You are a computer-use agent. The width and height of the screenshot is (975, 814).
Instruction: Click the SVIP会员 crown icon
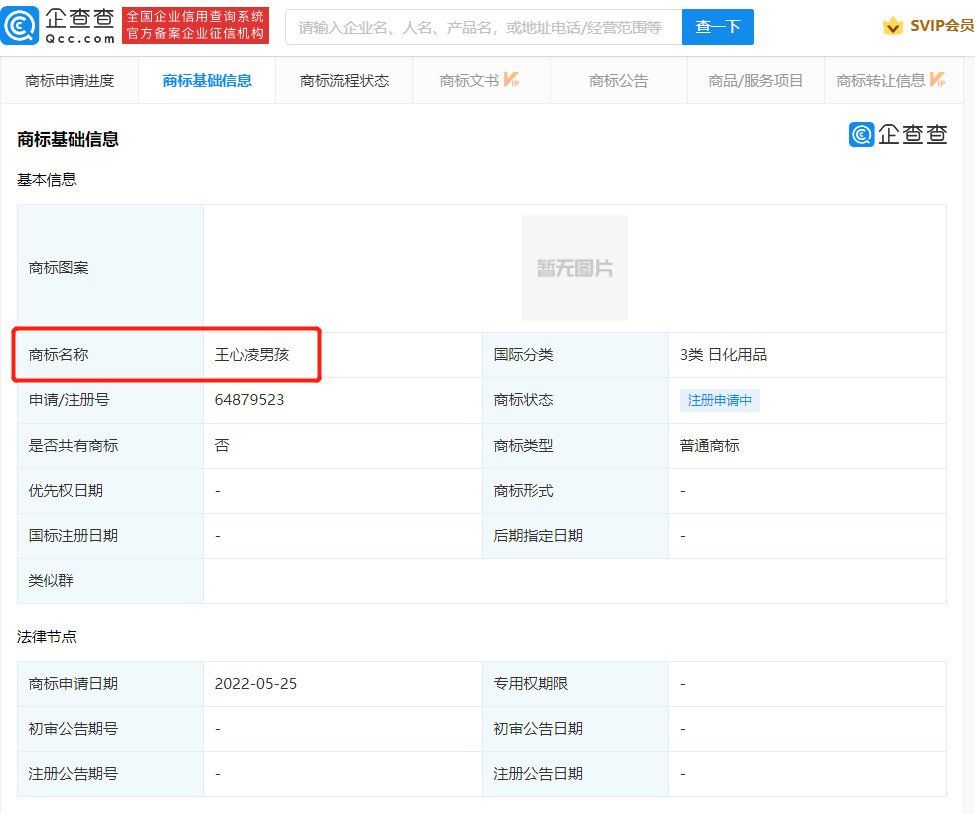(892, 26)
